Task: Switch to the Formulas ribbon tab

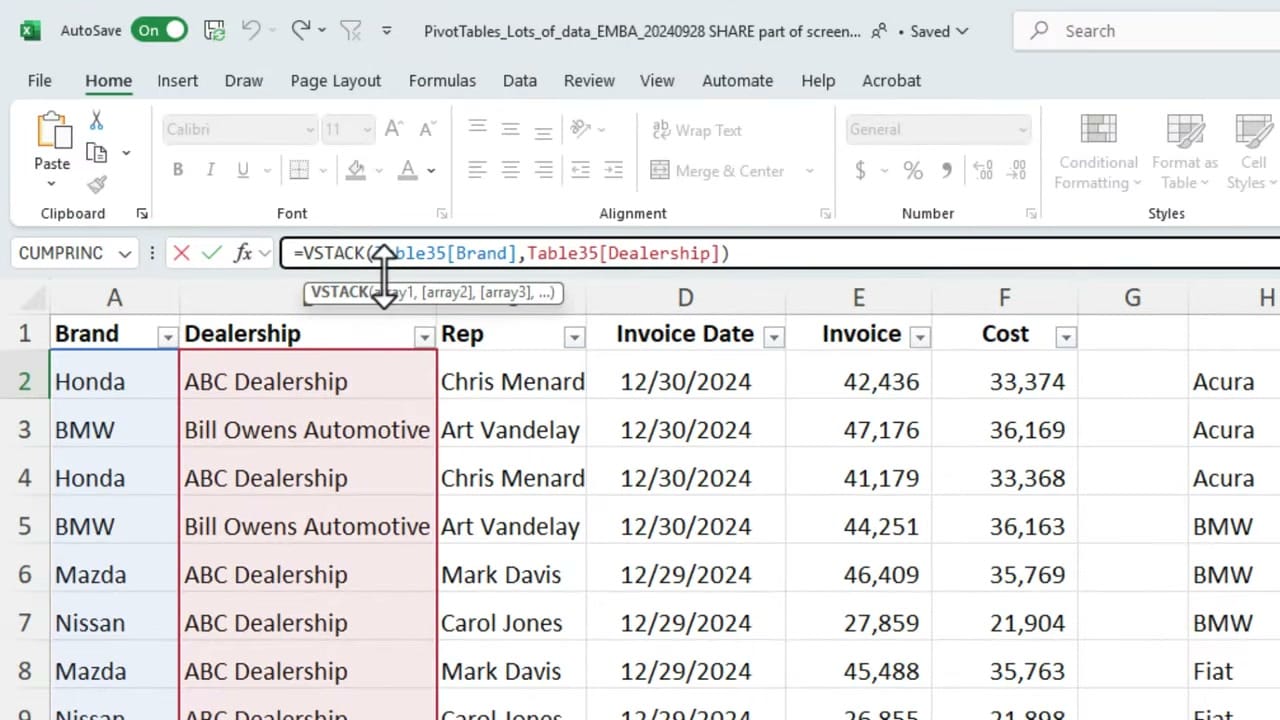Action: pos(442,81)
